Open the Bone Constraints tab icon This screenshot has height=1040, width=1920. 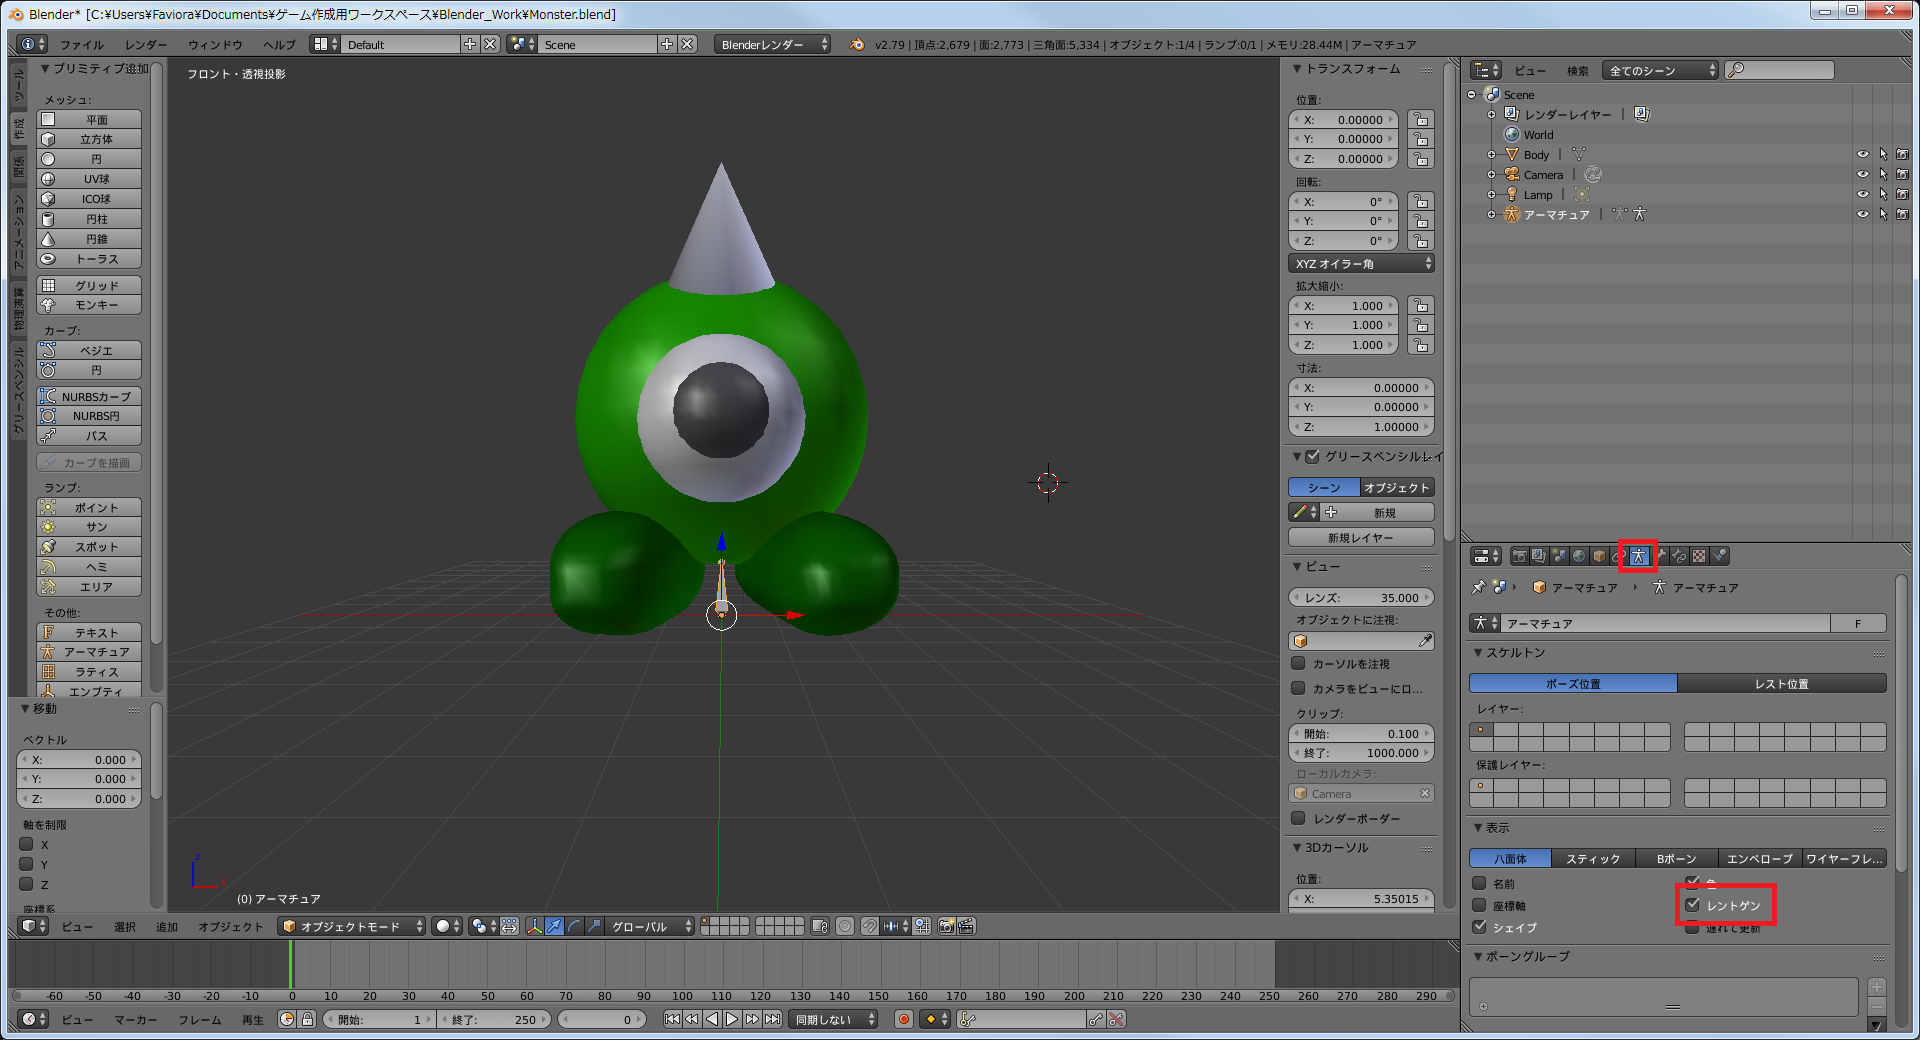(x=1679, y=556)
